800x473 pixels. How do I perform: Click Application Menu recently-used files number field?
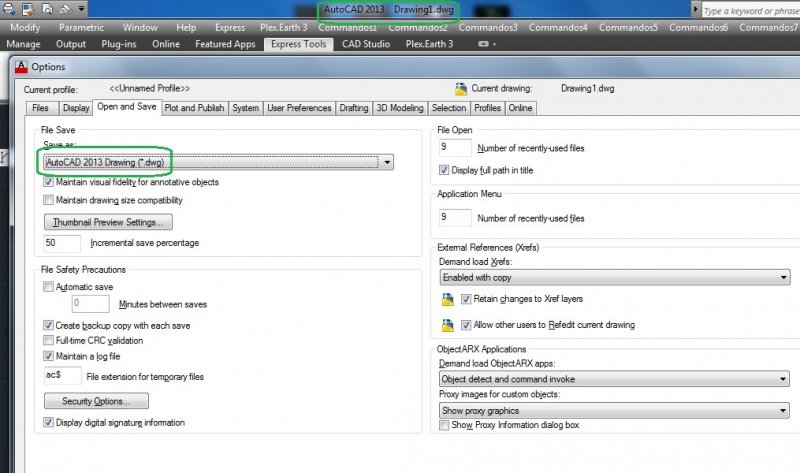pos(455,217)
